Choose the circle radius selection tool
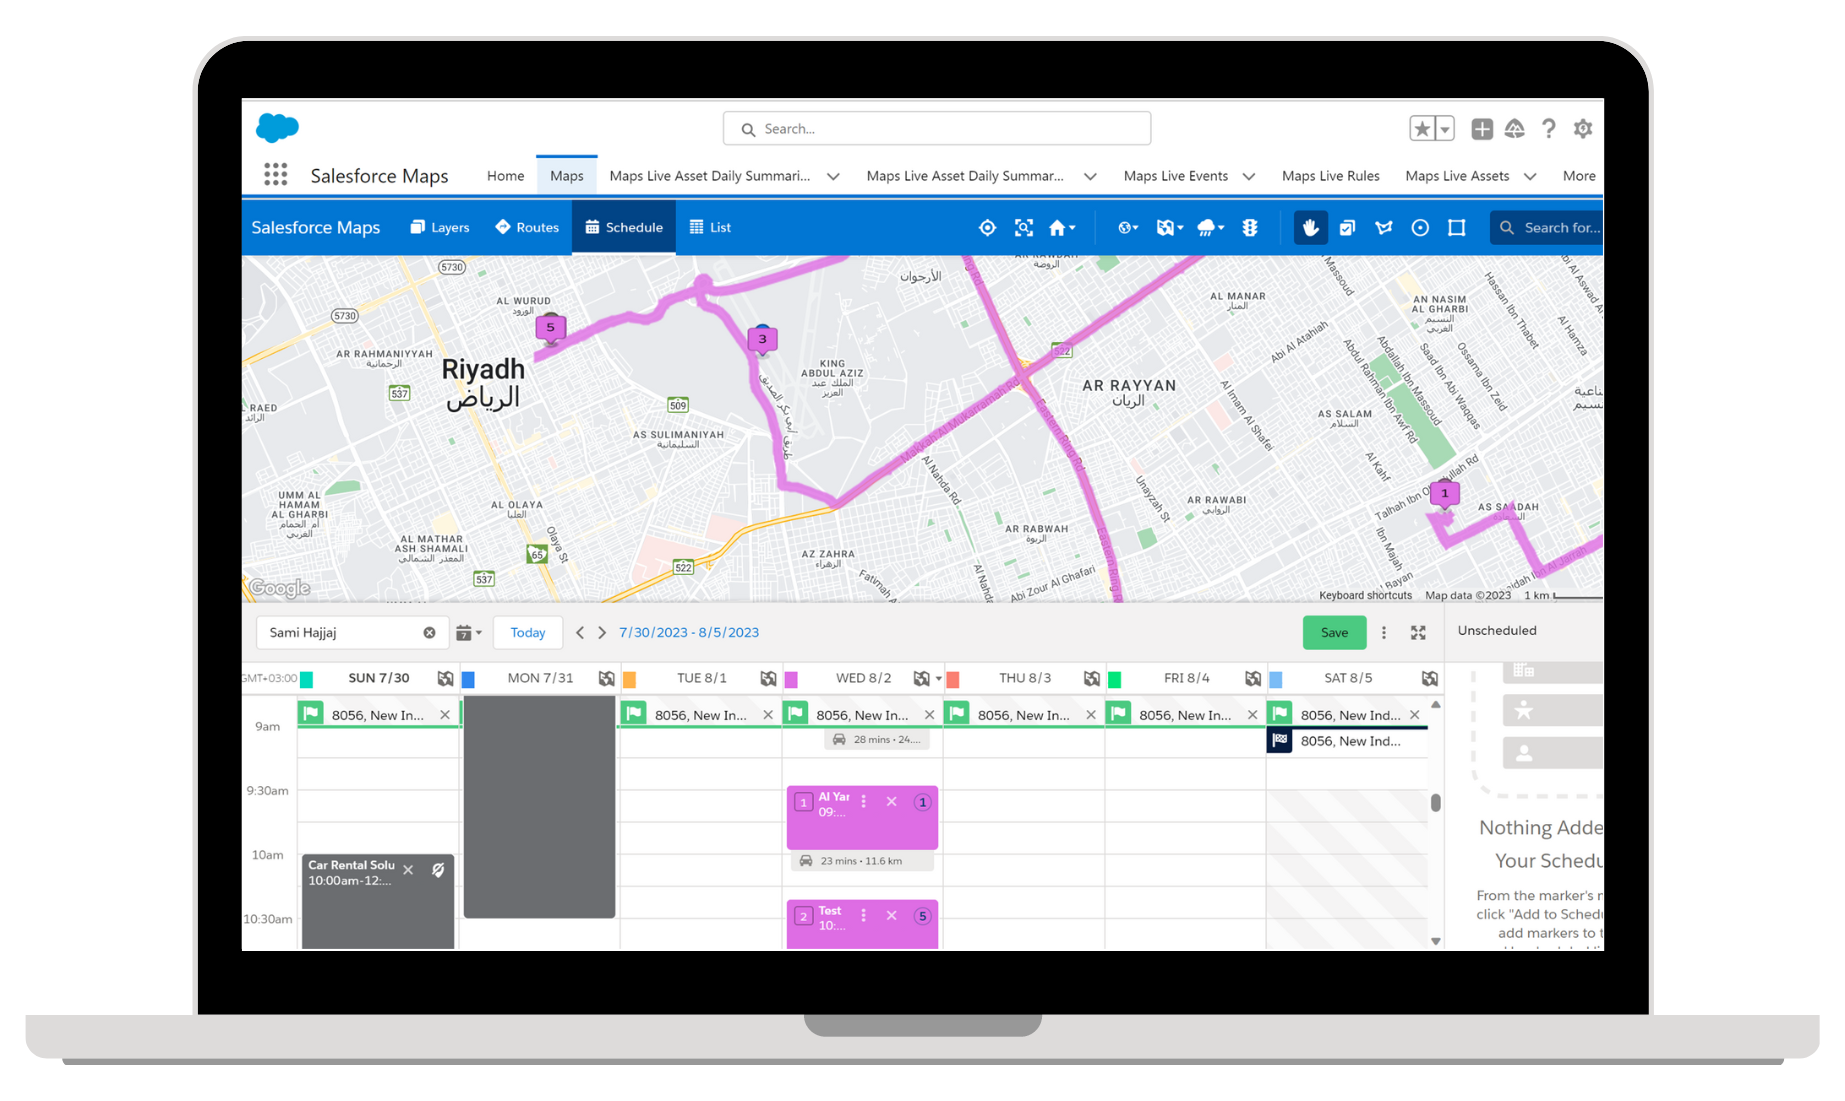 (1420, 228)
